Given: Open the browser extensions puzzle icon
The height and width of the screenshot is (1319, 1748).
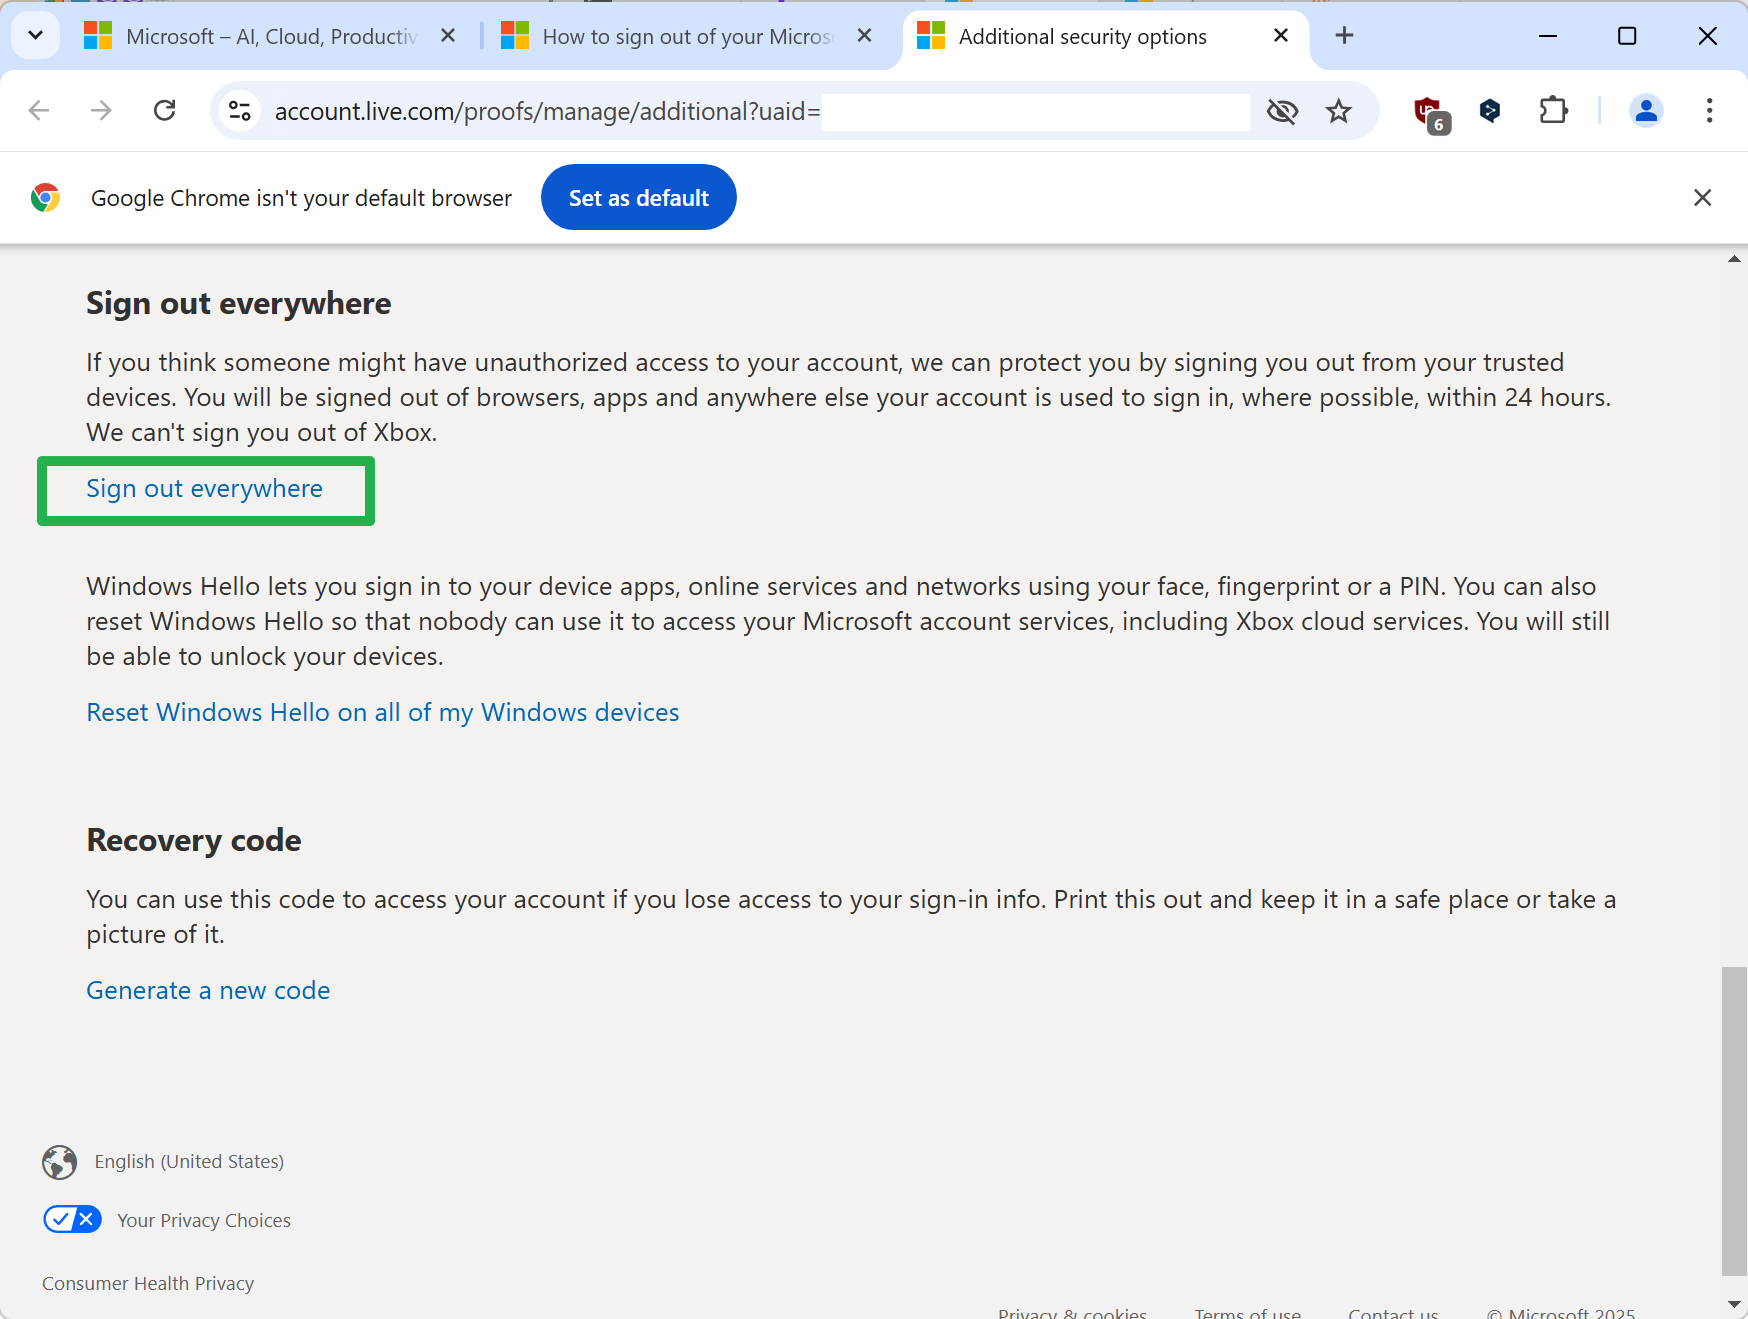Looking at the screenshot, I should coord(1553,111).
